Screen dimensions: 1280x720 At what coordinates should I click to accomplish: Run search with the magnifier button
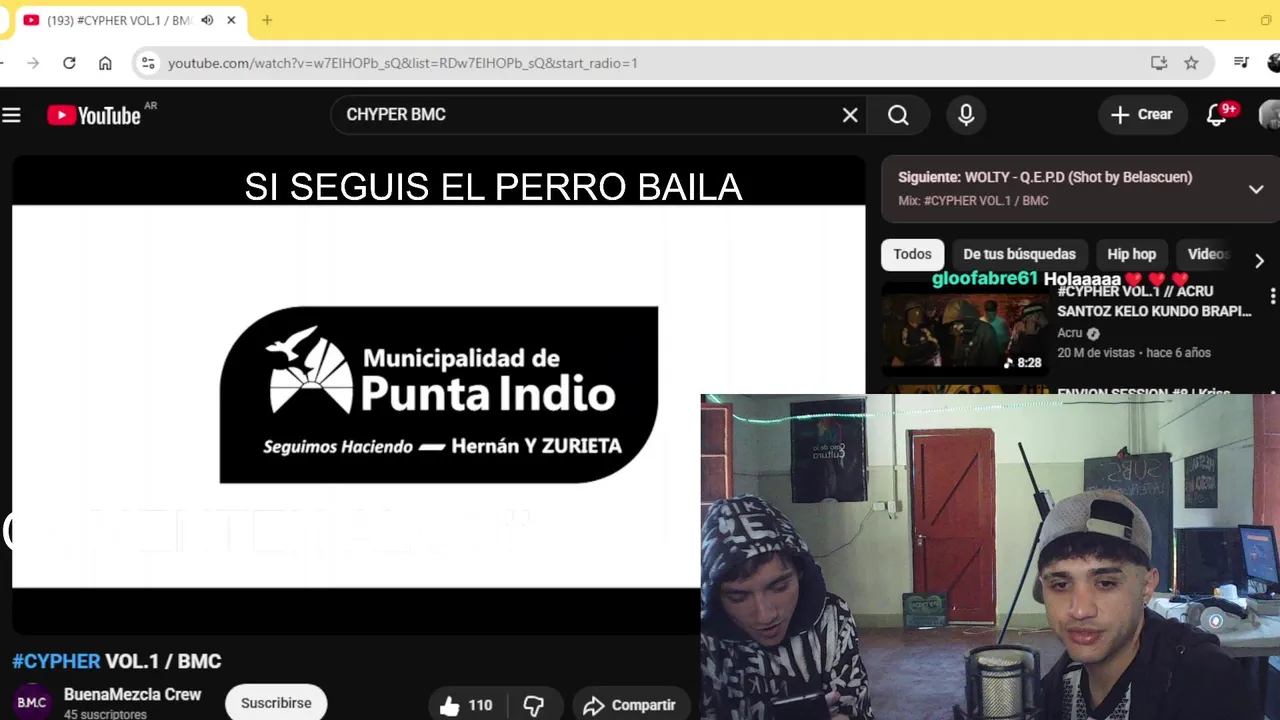(898, 115)
